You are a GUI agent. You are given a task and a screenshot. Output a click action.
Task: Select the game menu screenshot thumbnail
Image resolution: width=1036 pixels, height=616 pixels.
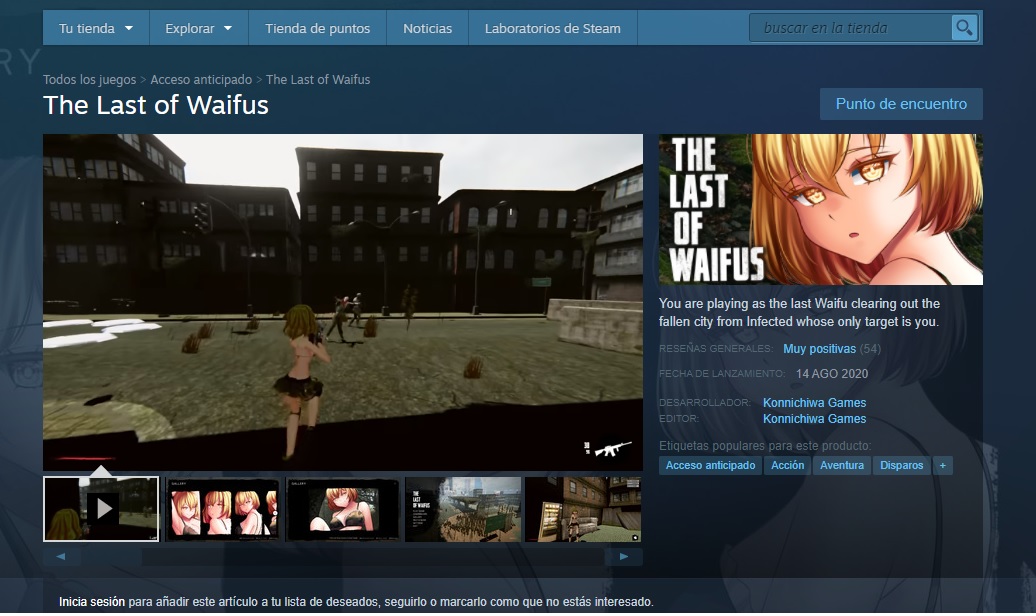(x=462, y=509)
